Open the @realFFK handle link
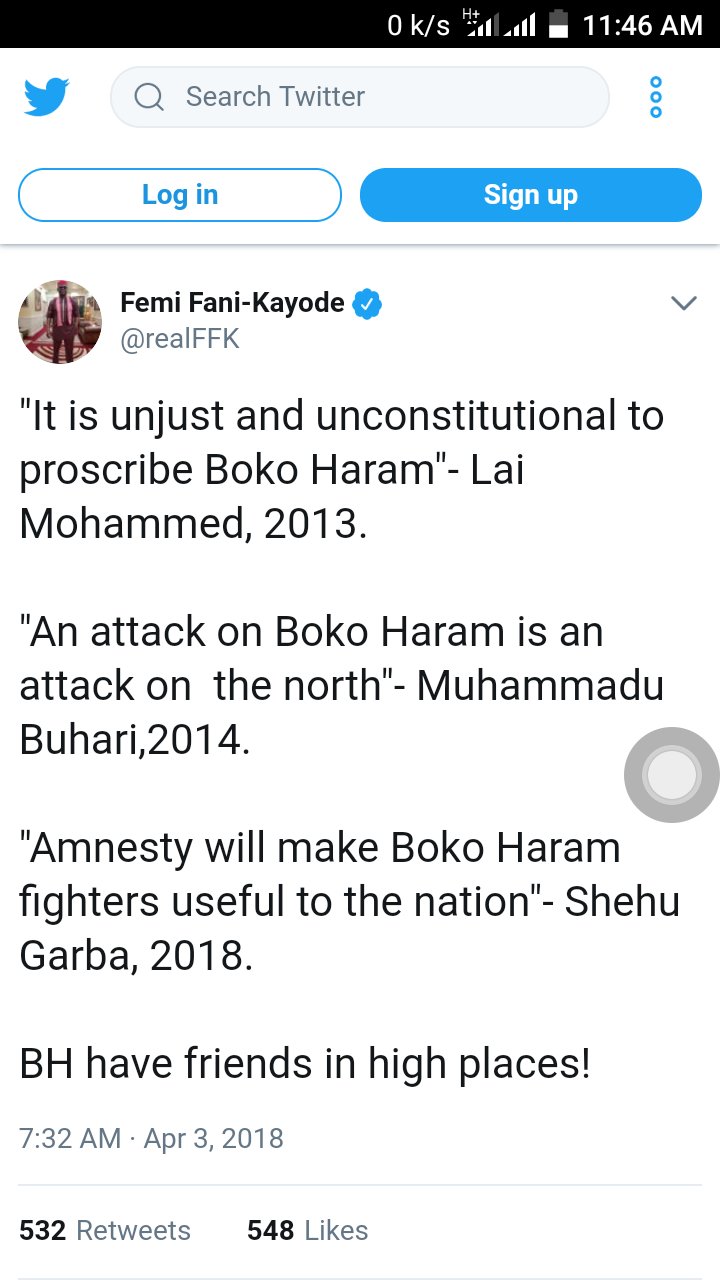This screenshot has width=720, height=1280. tap(180, 339)
